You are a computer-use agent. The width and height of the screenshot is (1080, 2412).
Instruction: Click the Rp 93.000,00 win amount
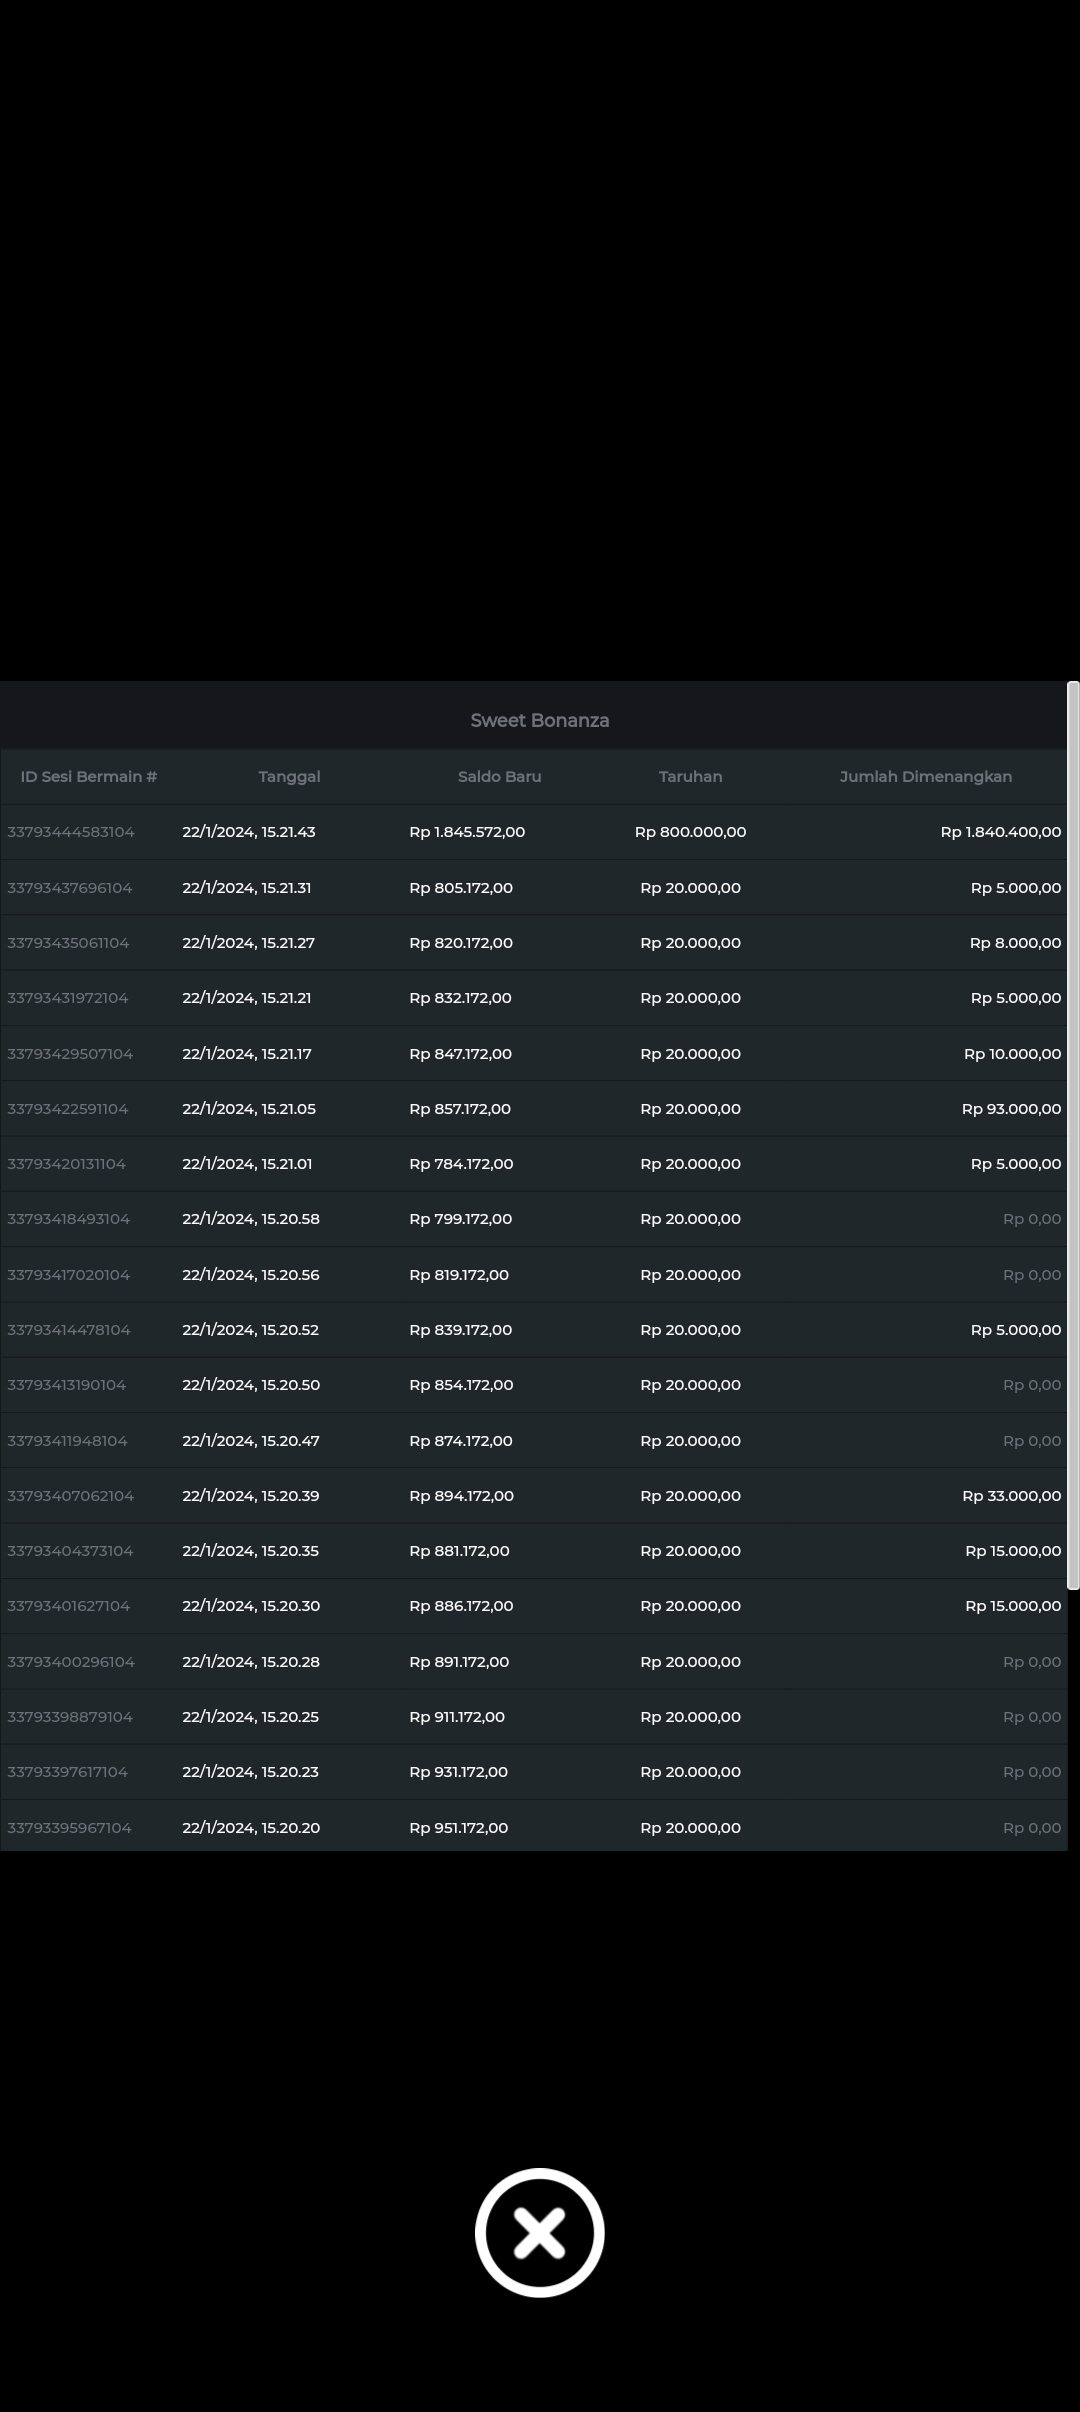coord(1011,1109)
